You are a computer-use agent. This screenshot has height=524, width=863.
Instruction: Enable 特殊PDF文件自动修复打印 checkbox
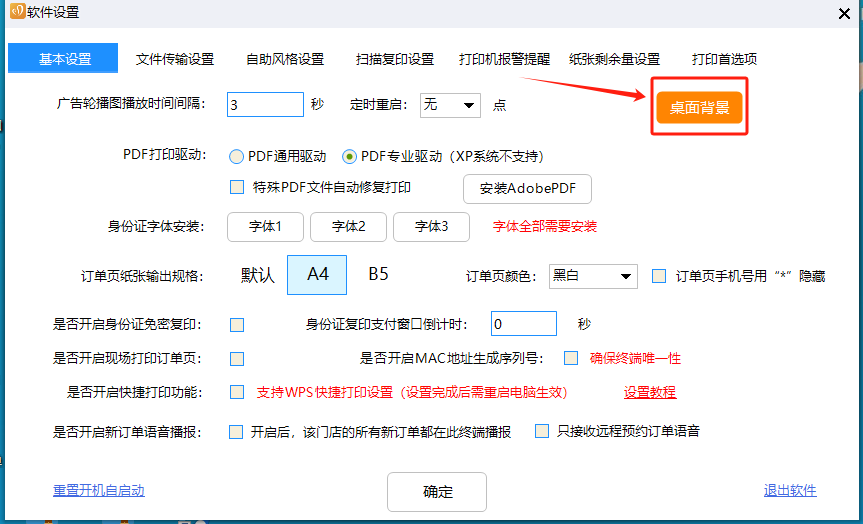click(237, 187)
